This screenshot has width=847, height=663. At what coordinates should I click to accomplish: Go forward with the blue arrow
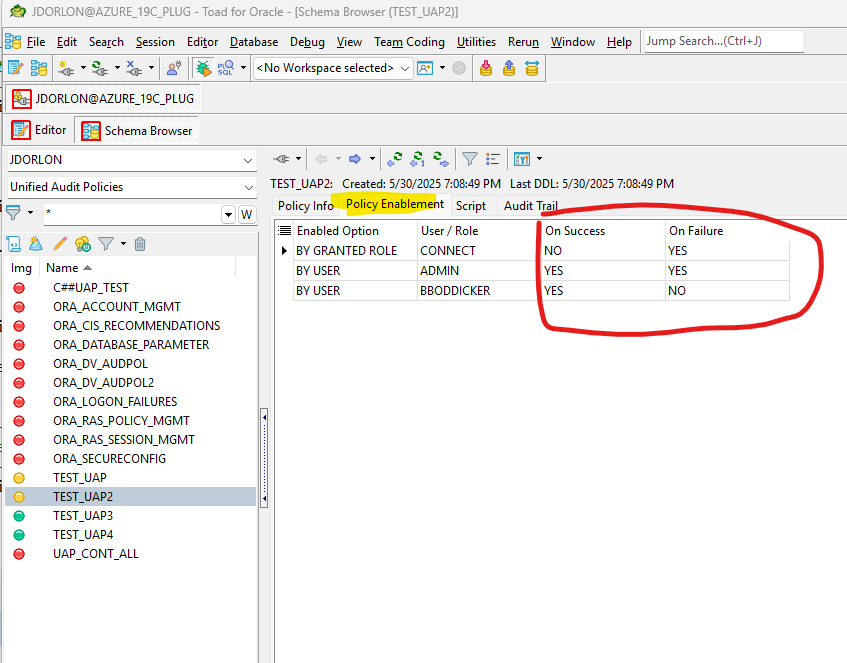coord(355,159)
